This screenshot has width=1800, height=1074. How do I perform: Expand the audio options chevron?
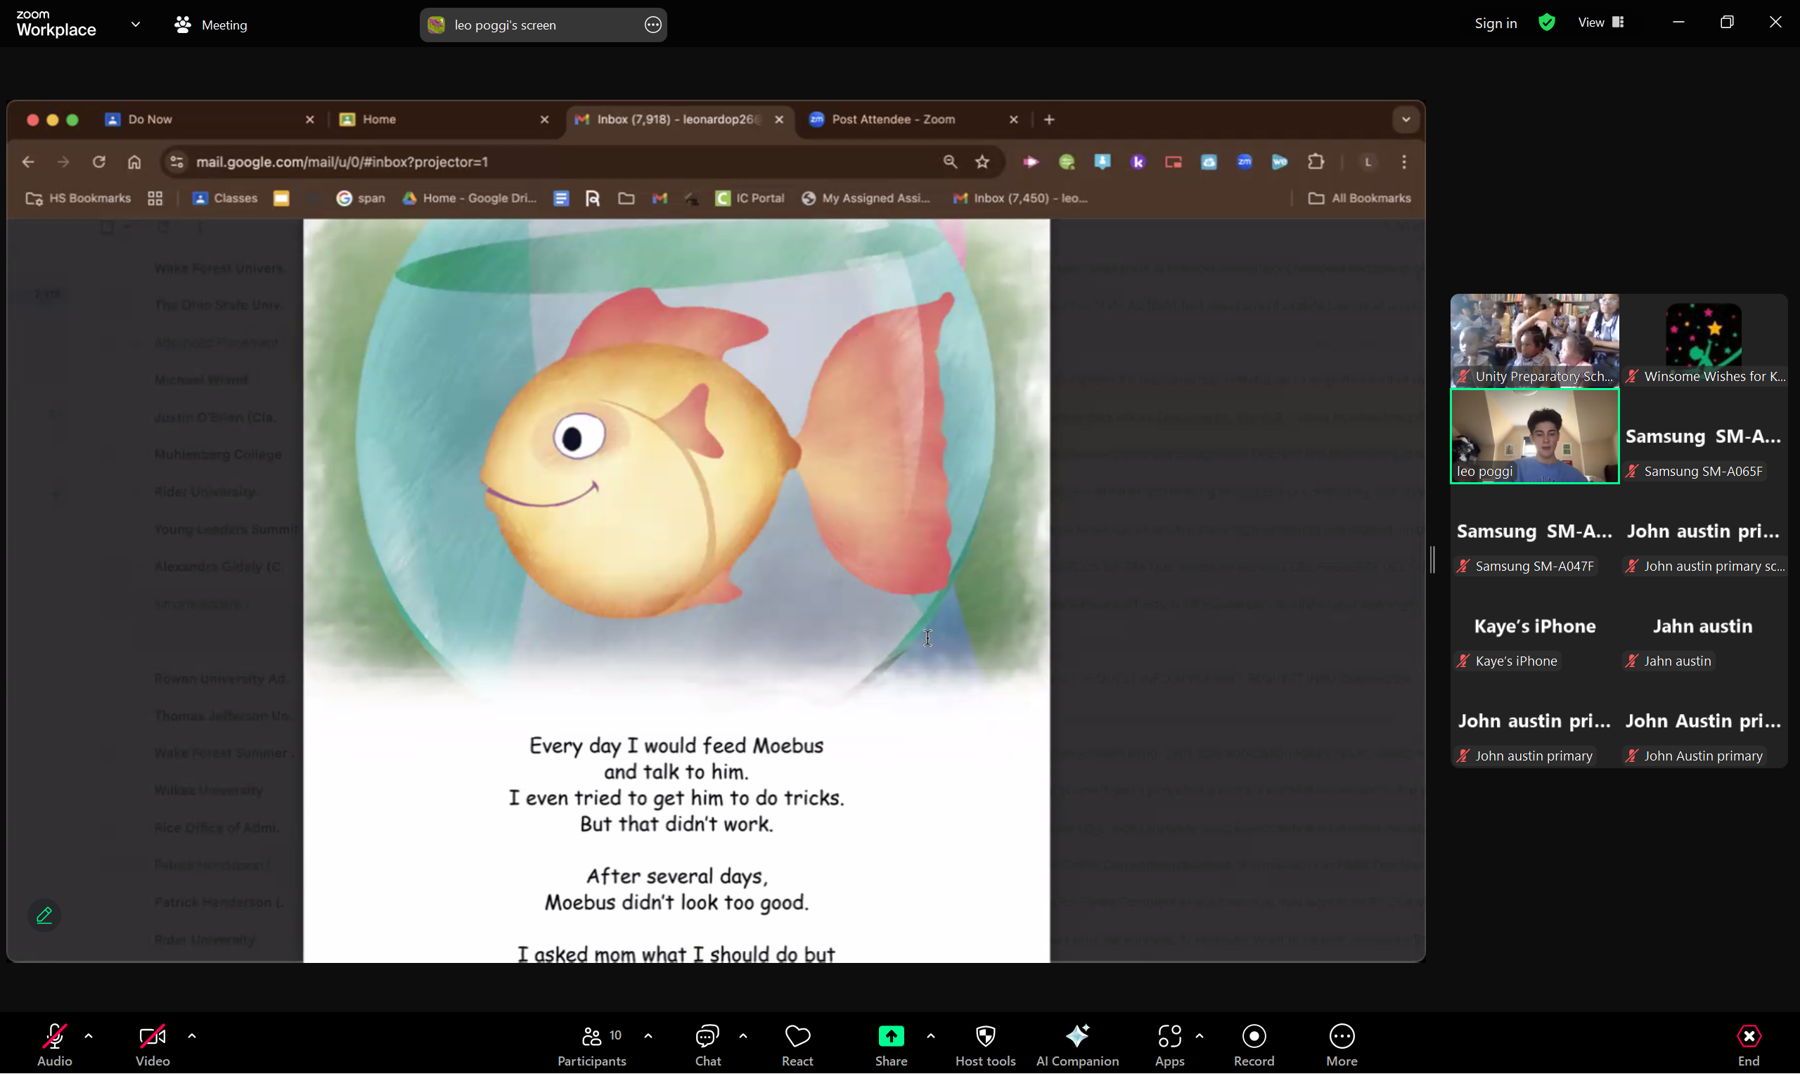coord(89,1035)
